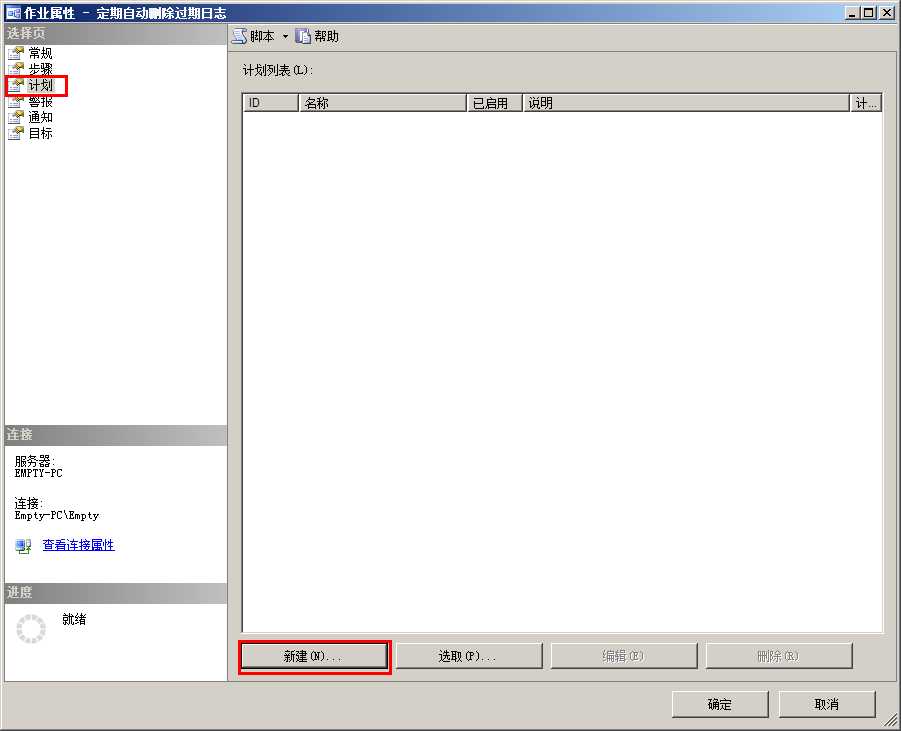Confirm with the 确定 button
901x731 pixels.
pos(720,705)
